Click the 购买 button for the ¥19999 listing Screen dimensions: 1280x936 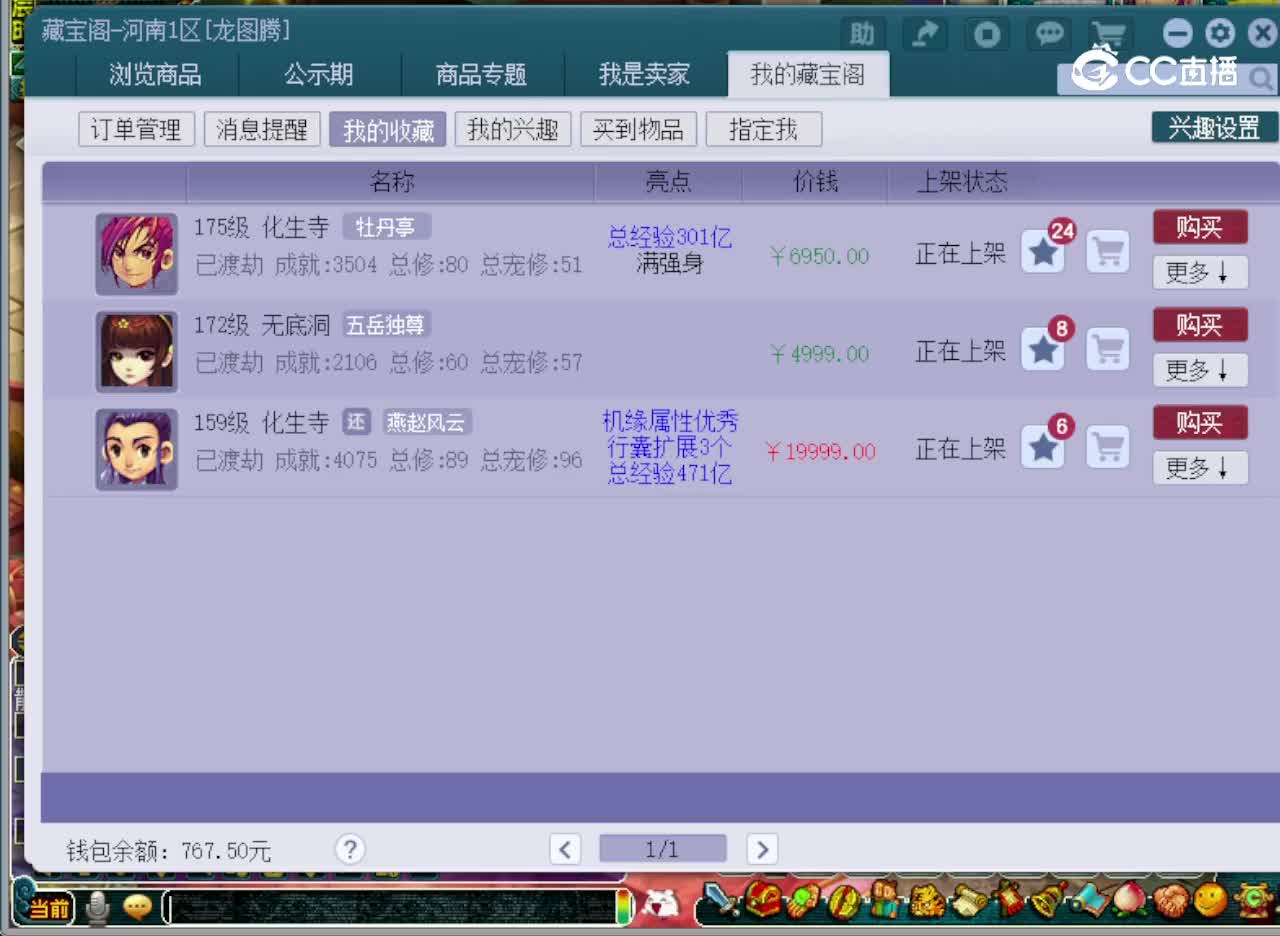[x=1199, y=422]
